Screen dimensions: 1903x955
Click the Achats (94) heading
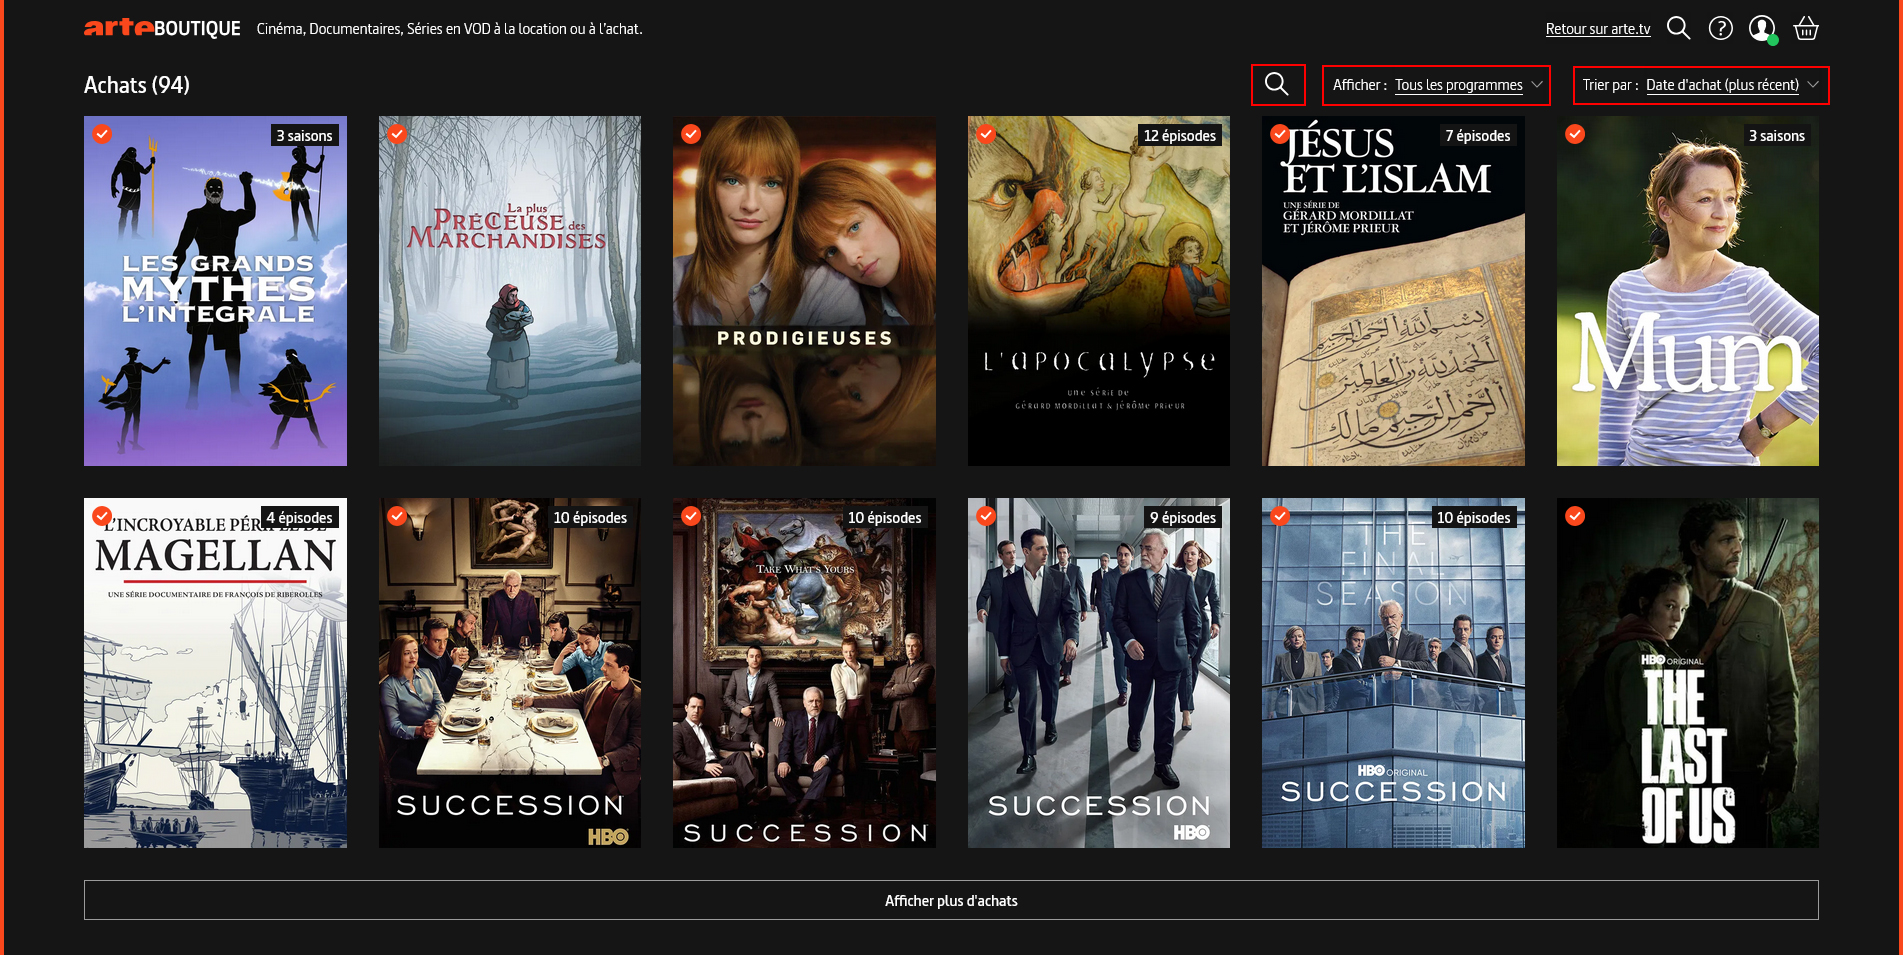click(137, 85)
